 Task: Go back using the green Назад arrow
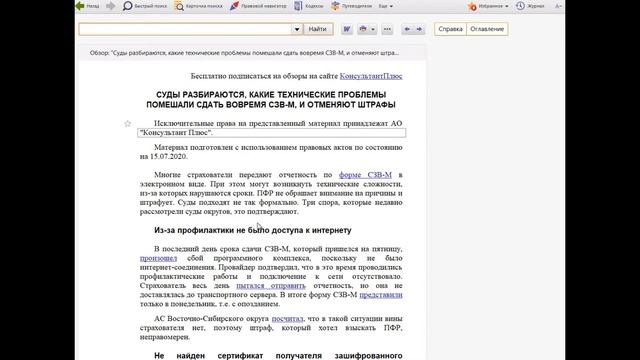point(87,6)
